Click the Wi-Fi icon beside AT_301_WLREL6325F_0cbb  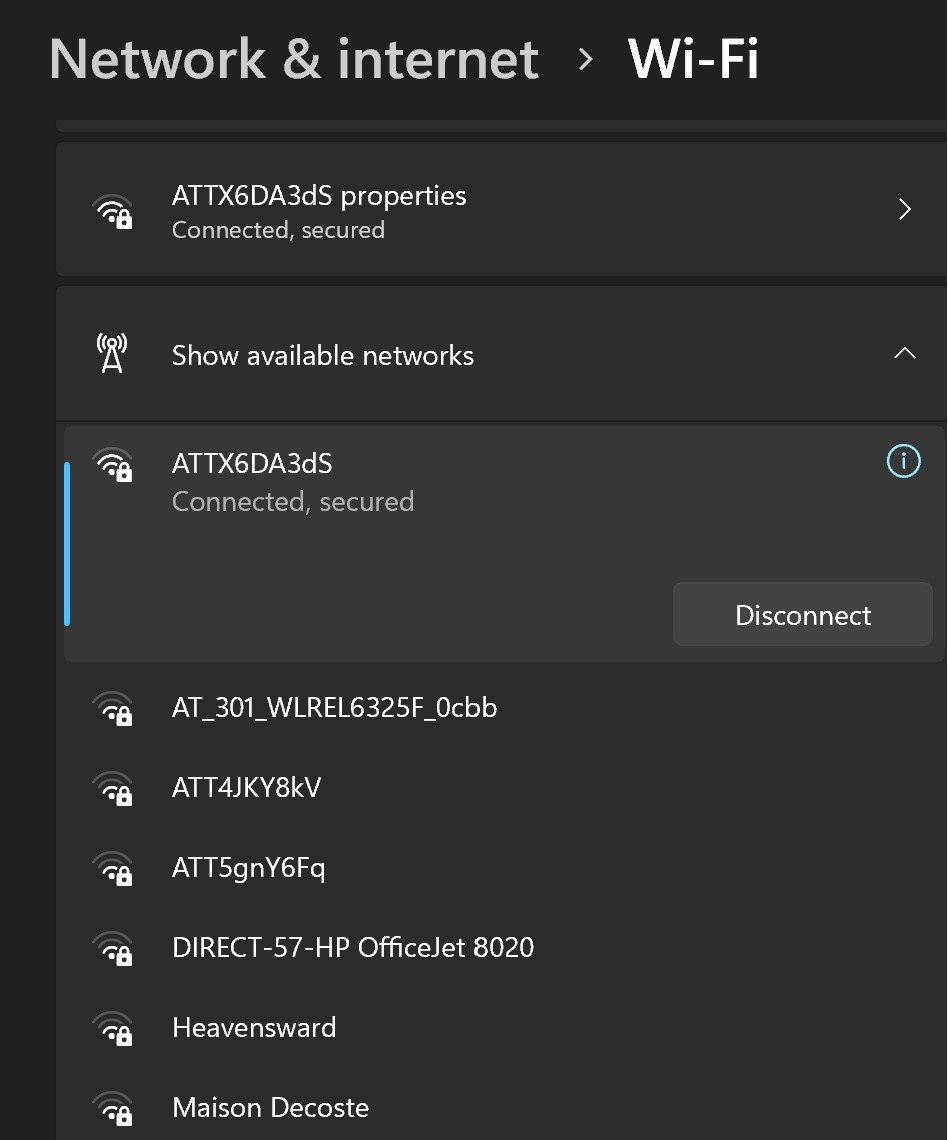click(x=113, y=709)
